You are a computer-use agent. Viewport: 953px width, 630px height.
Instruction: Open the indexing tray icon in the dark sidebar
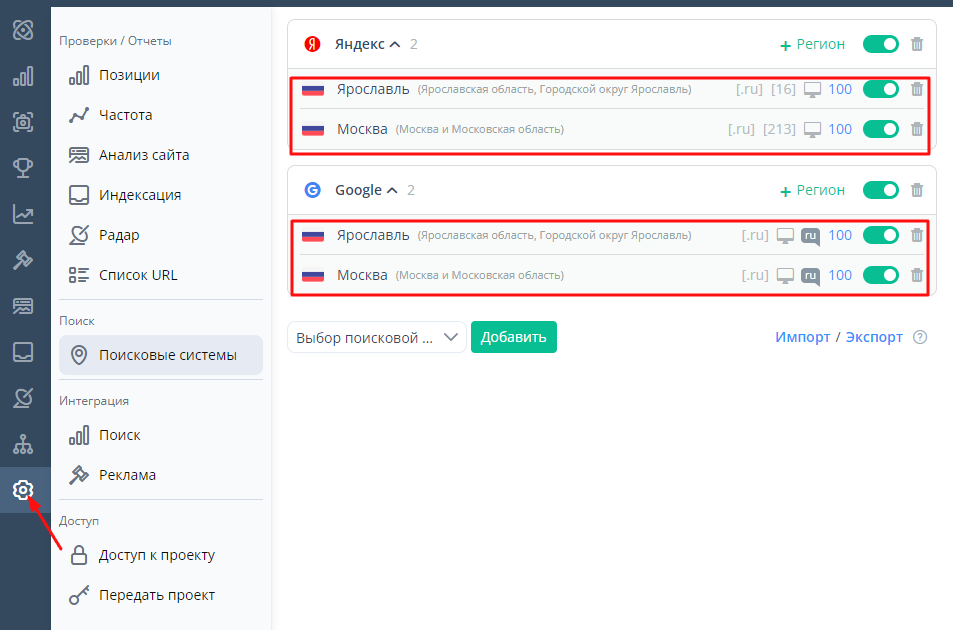coord(23,352)
